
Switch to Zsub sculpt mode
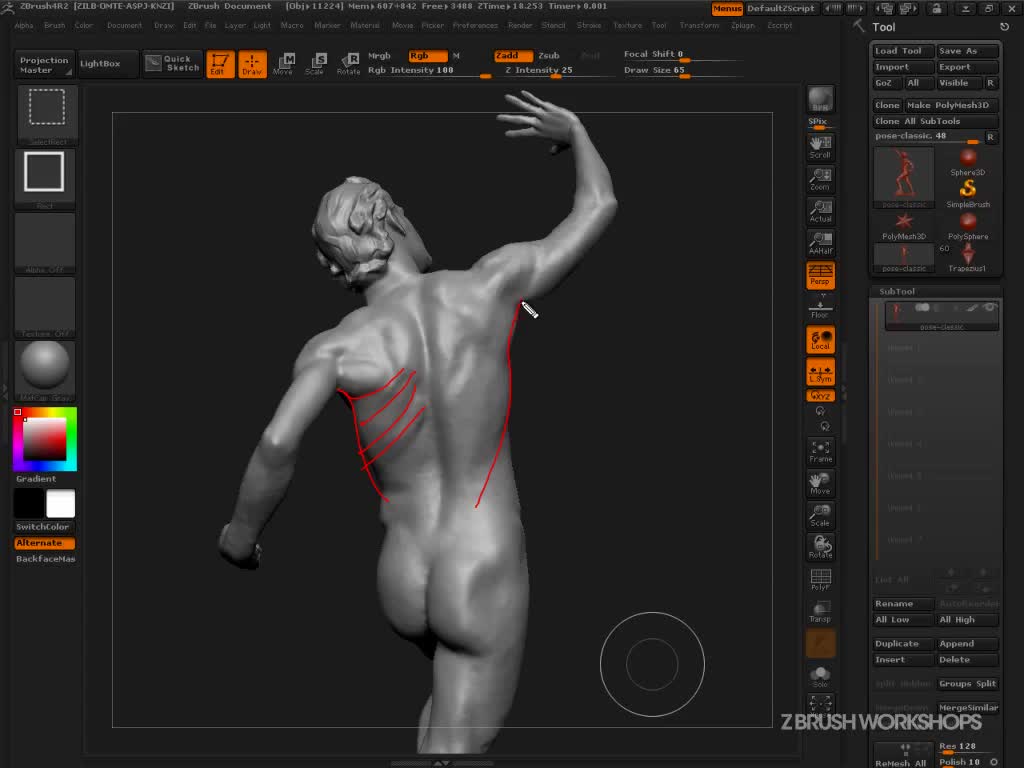coord(549,56)
